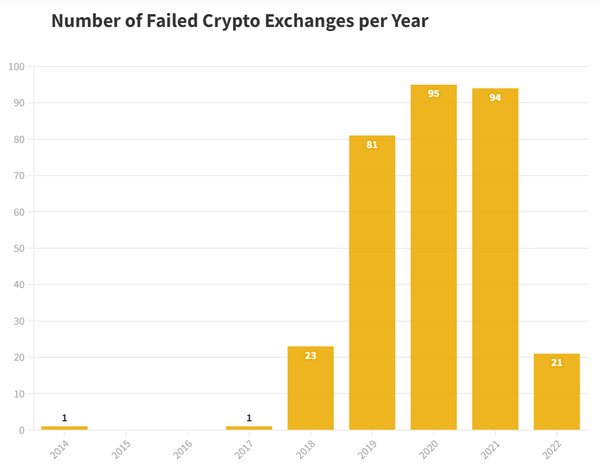This screenshot has height=467, width=600.
Task: Click the 2022 x-axis label
Action: (x=553, y=448)
